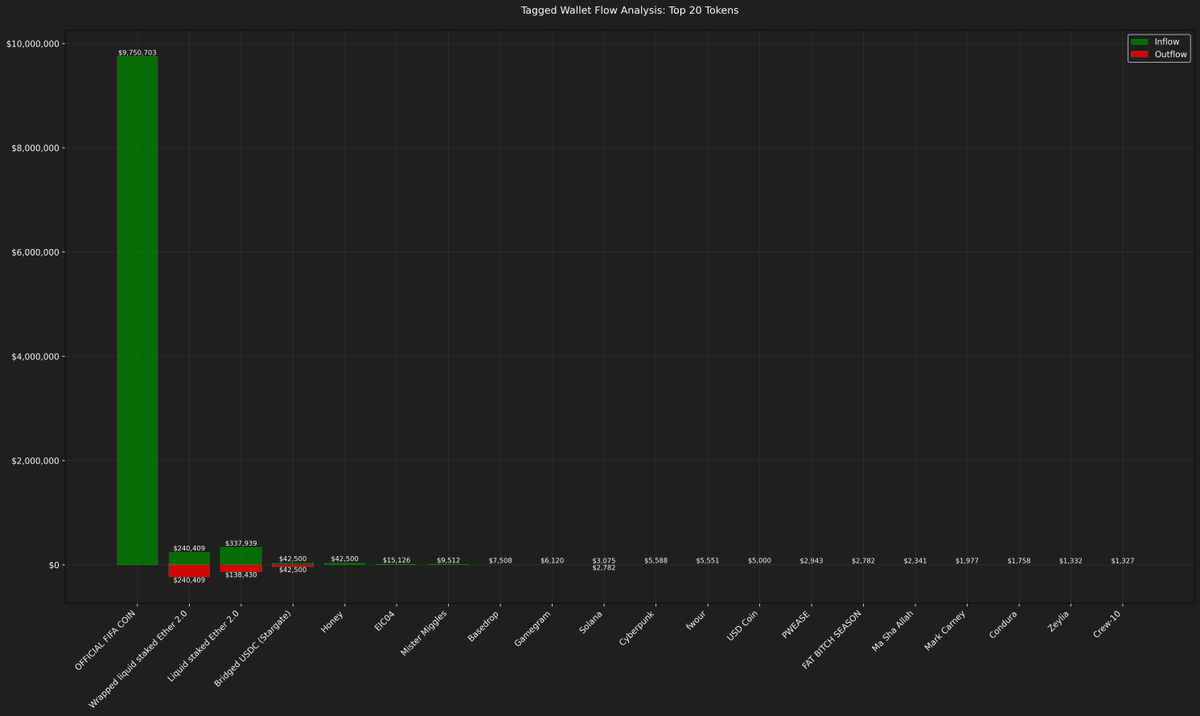Click the $10,000,000 y-axis label
1200x716 pixels.
pyautogui.click(x=33, y=44)
